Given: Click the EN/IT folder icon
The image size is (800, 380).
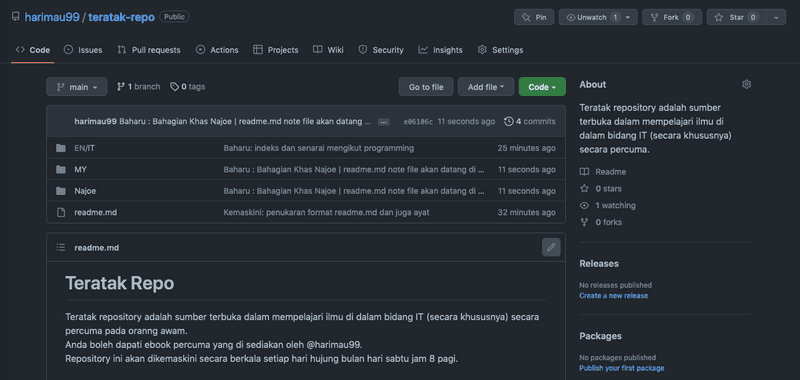Looking at the screenshot, I should point(61,148).
